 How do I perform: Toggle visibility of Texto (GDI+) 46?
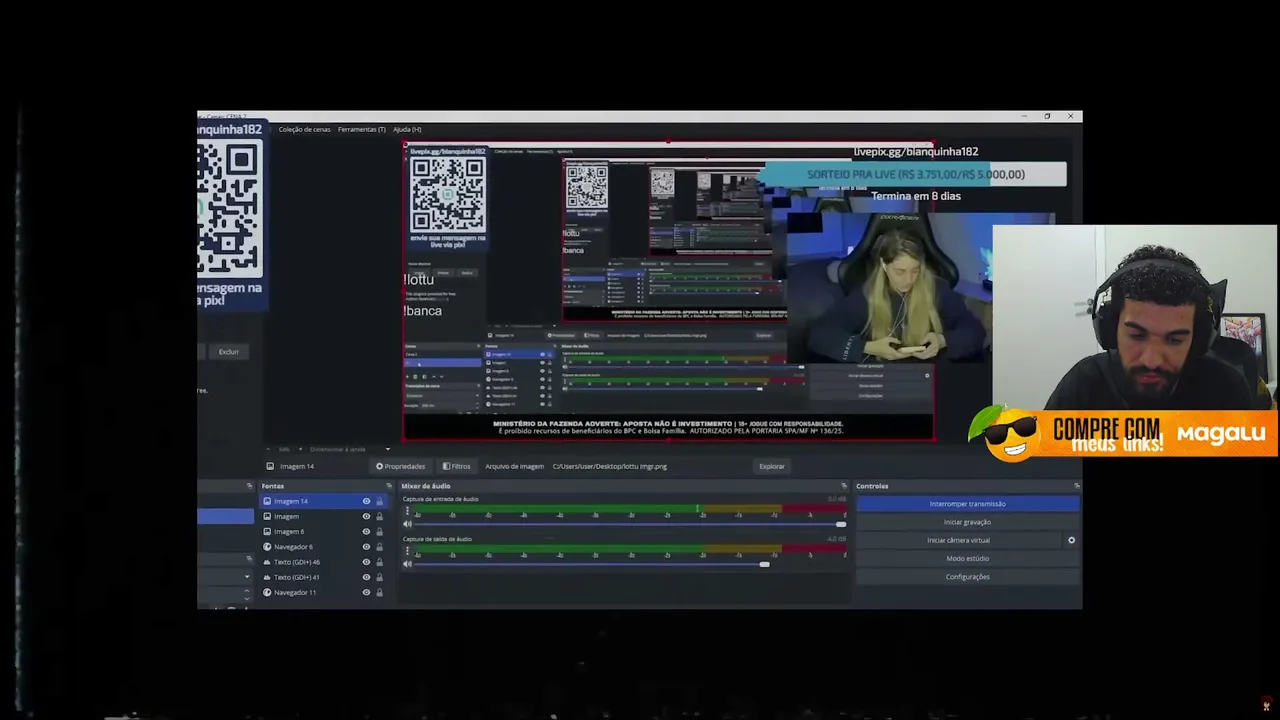point(366,562)
